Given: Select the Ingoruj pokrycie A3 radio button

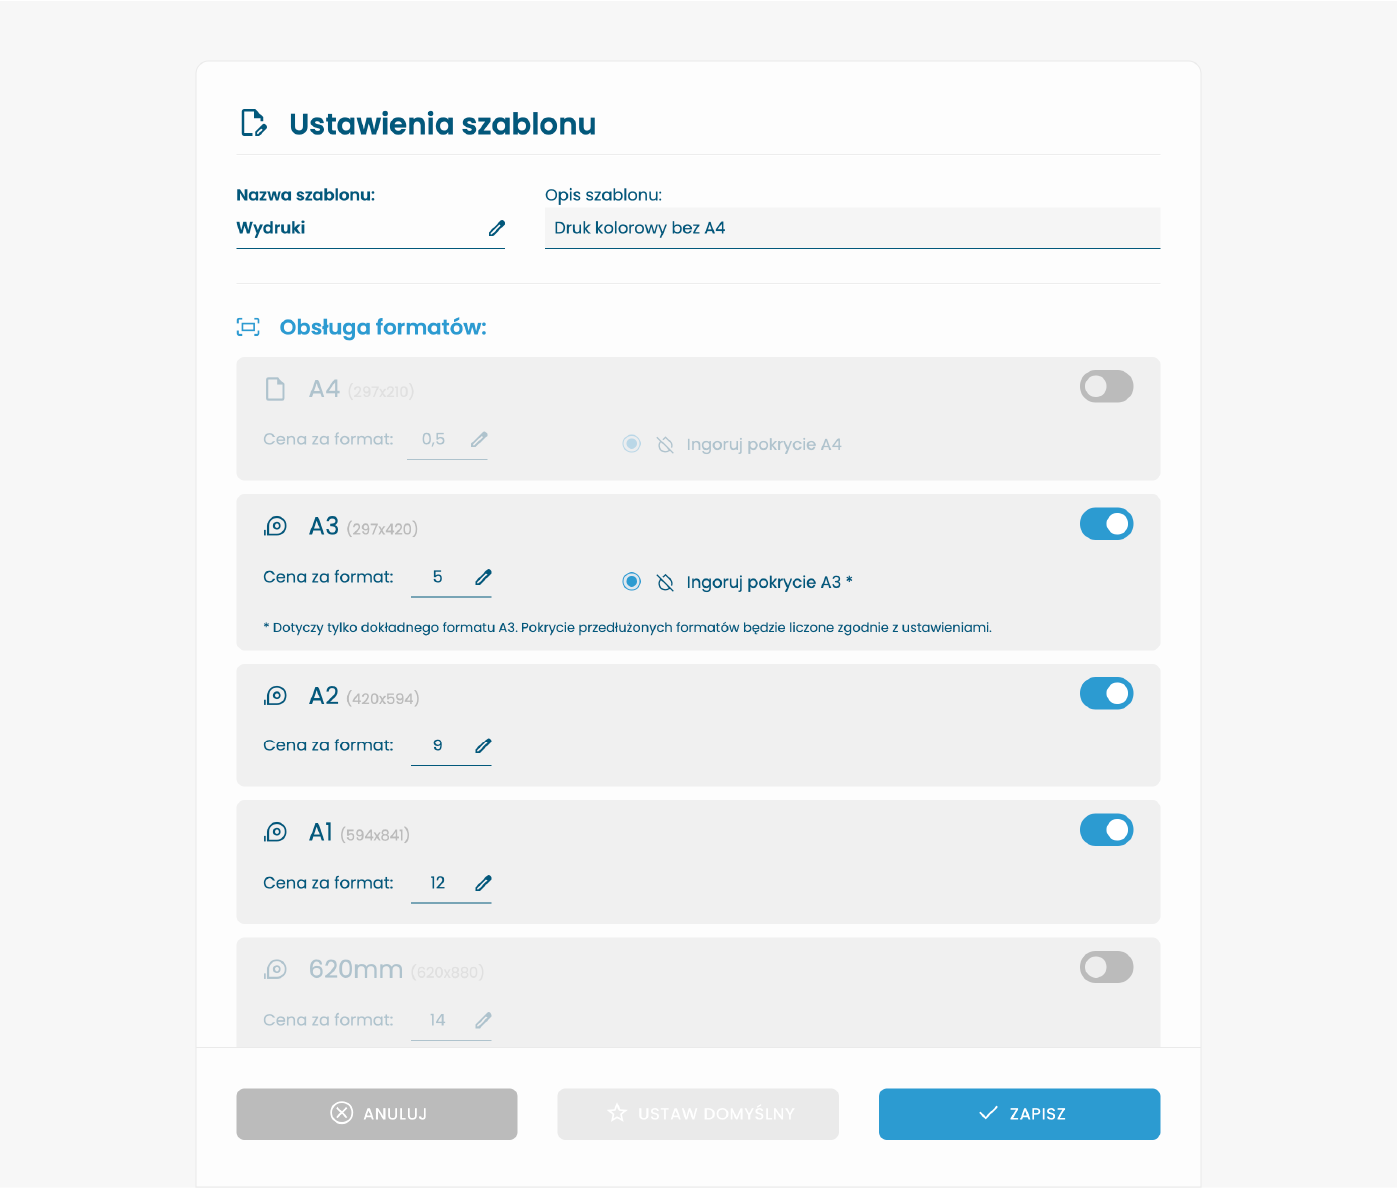Looking at the screenshot, I should pyautogui.click(x=631, y=581).
